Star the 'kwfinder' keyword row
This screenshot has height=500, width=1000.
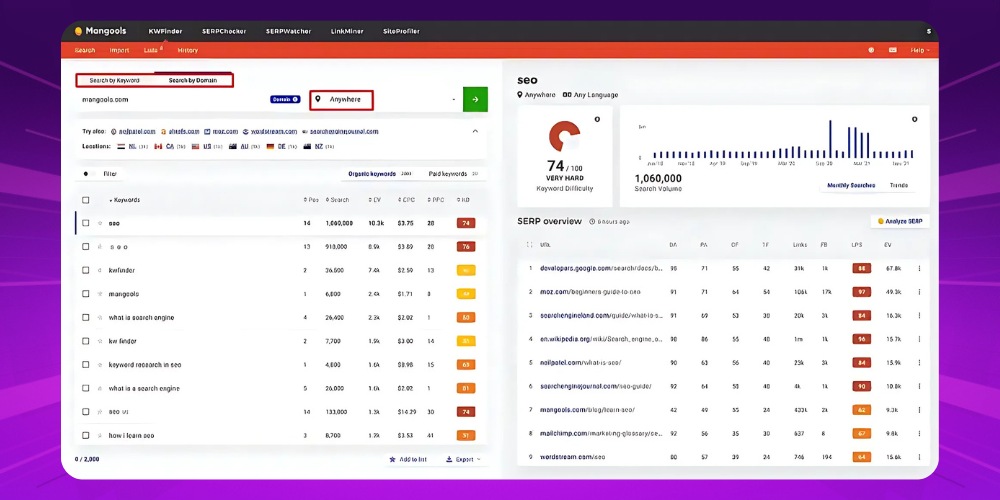[x=100, y=270]
